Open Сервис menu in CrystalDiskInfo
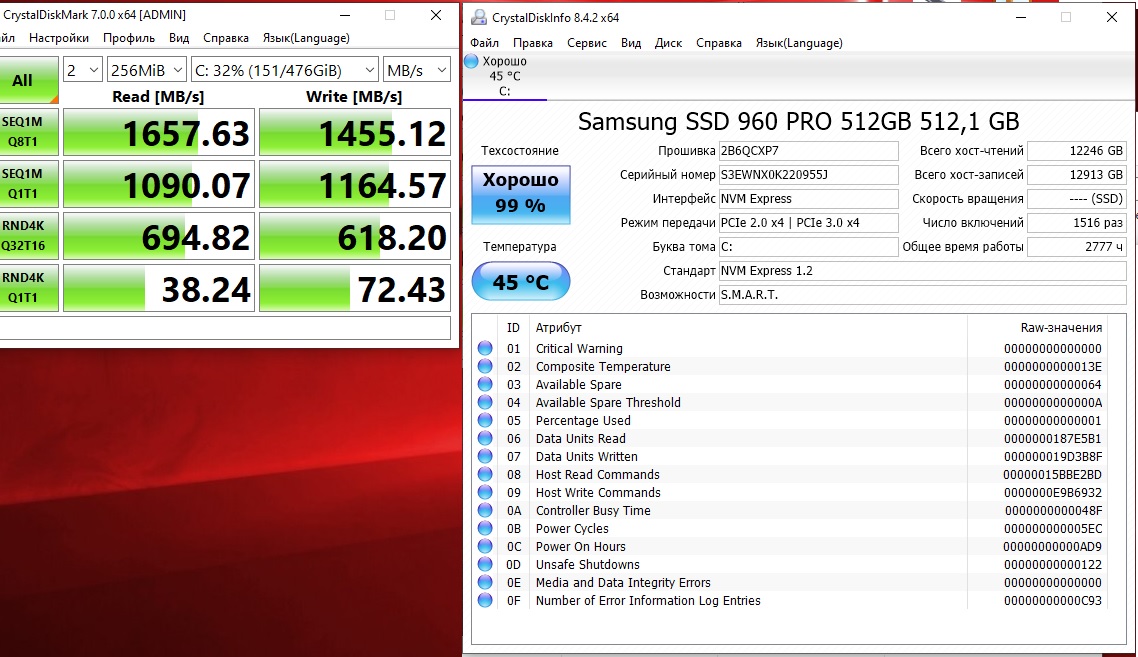 (586, 43)
